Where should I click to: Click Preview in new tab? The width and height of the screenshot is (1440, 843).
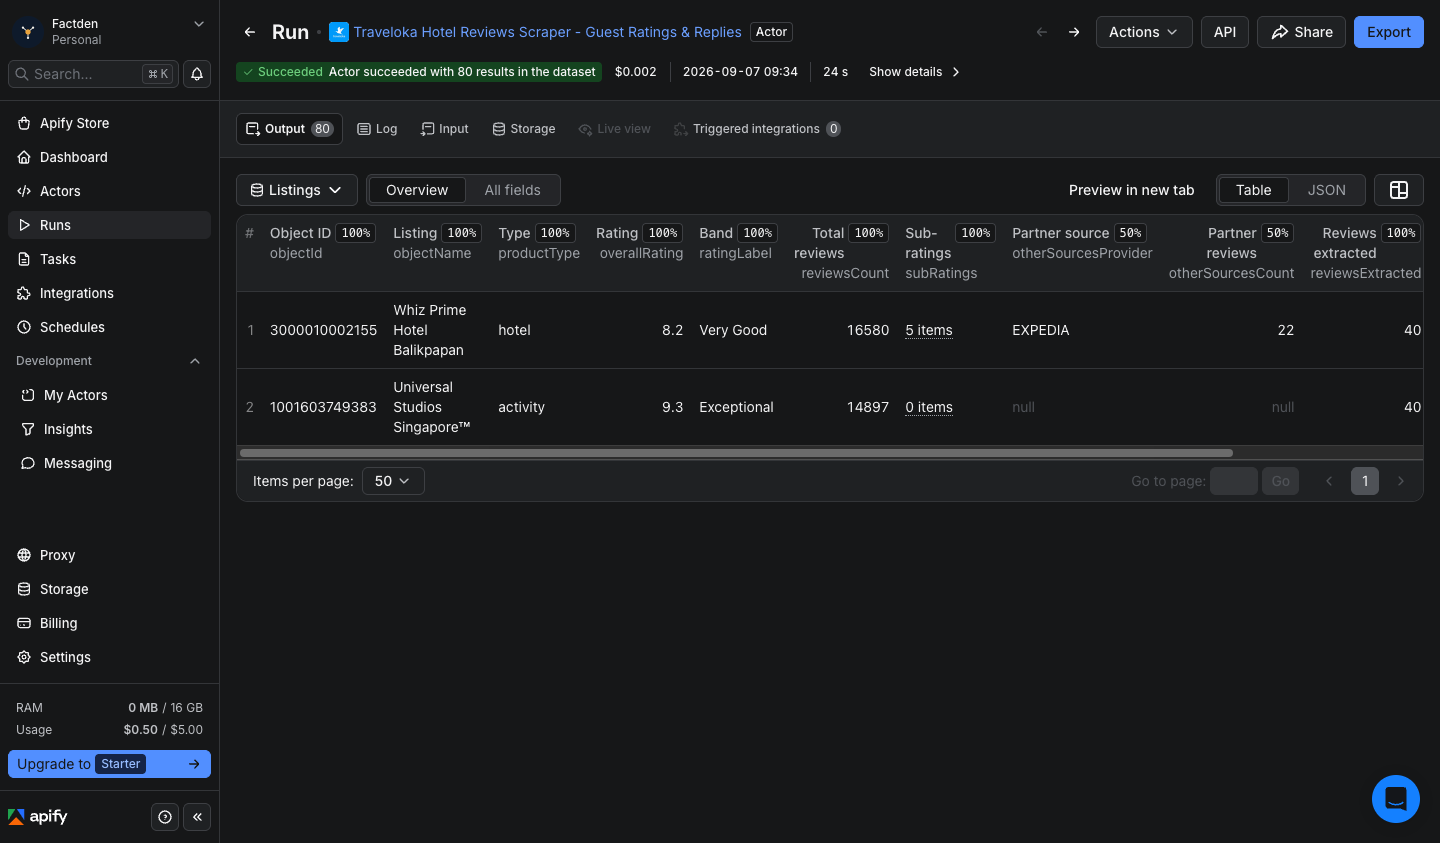pyautogui.click(x=1131, y=190)
